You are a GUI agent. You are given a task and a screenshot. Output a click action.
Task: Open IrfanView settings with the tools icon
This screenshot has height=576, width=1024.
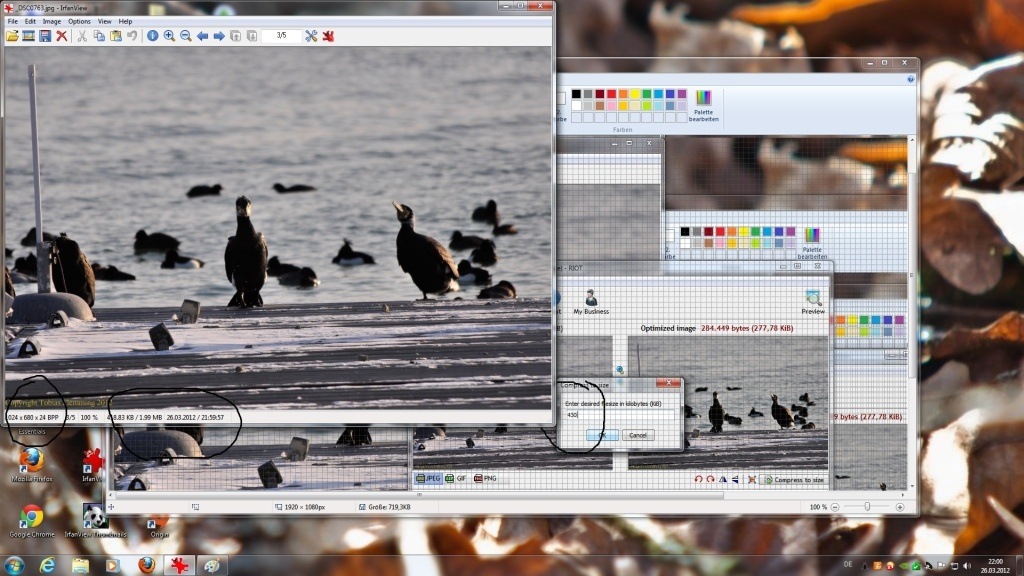click(311, 36)
